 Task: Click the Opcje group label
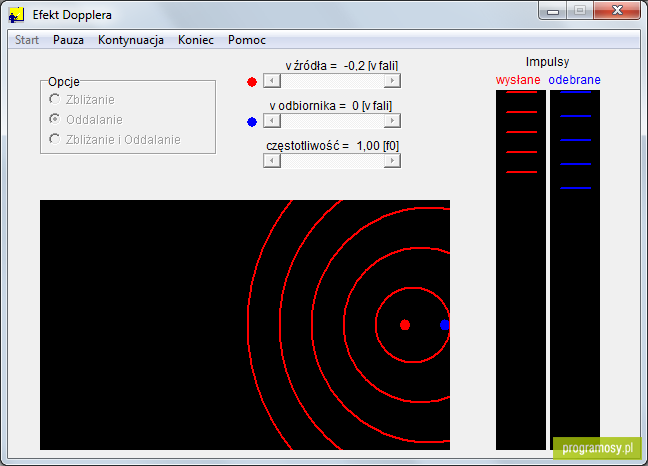[64, 81]
